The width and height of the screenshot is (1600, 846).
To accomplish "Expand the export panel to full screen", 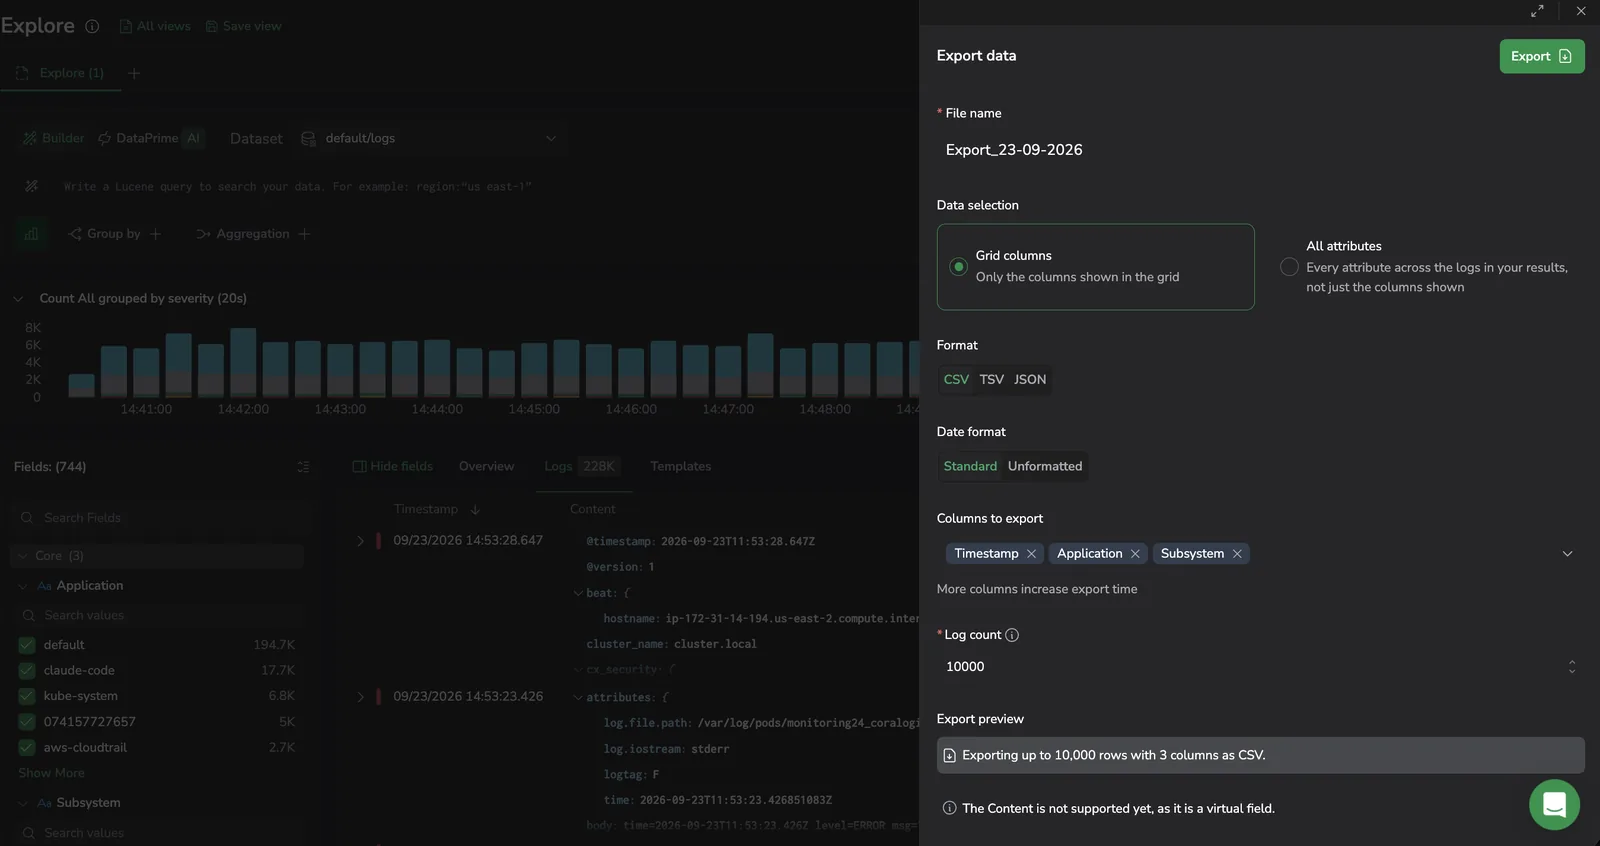I will click(x=1537, y=11).
